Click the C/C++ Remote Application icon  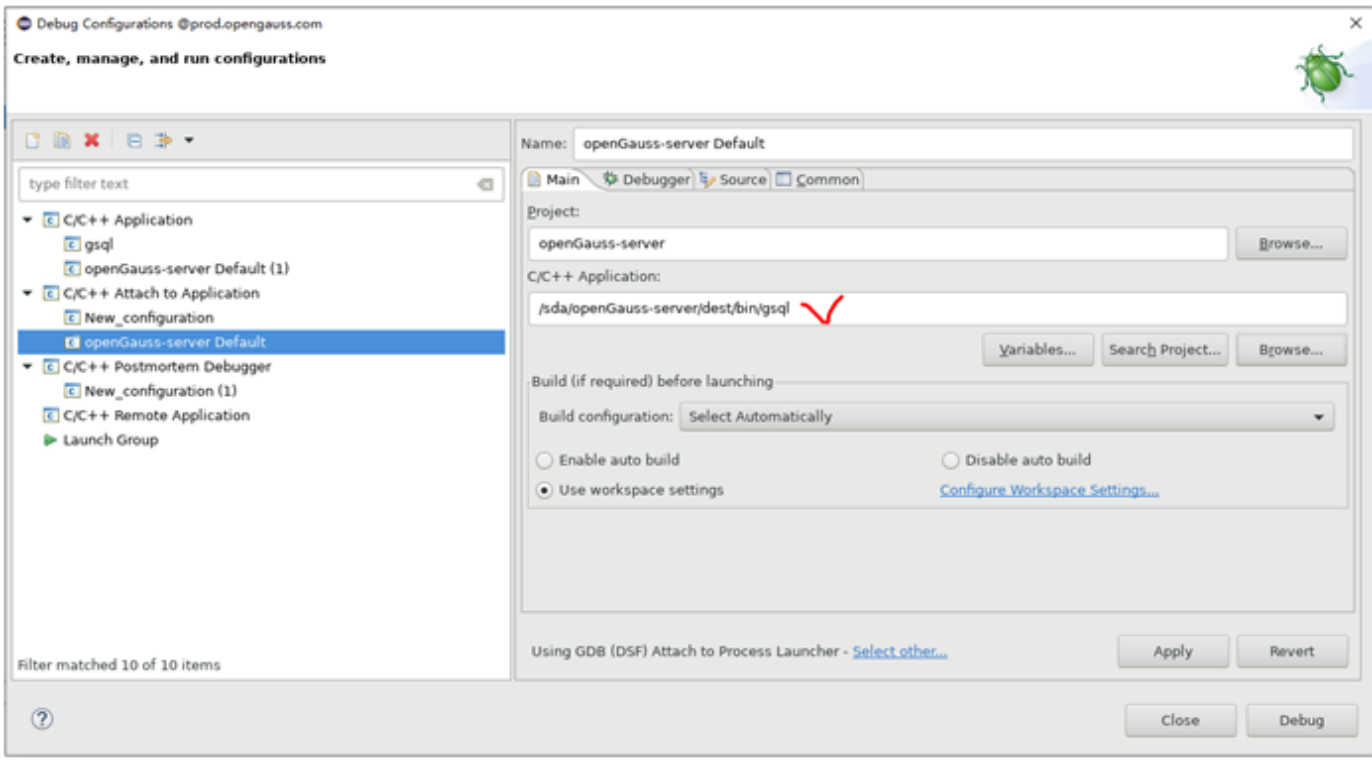coord(51,416)
